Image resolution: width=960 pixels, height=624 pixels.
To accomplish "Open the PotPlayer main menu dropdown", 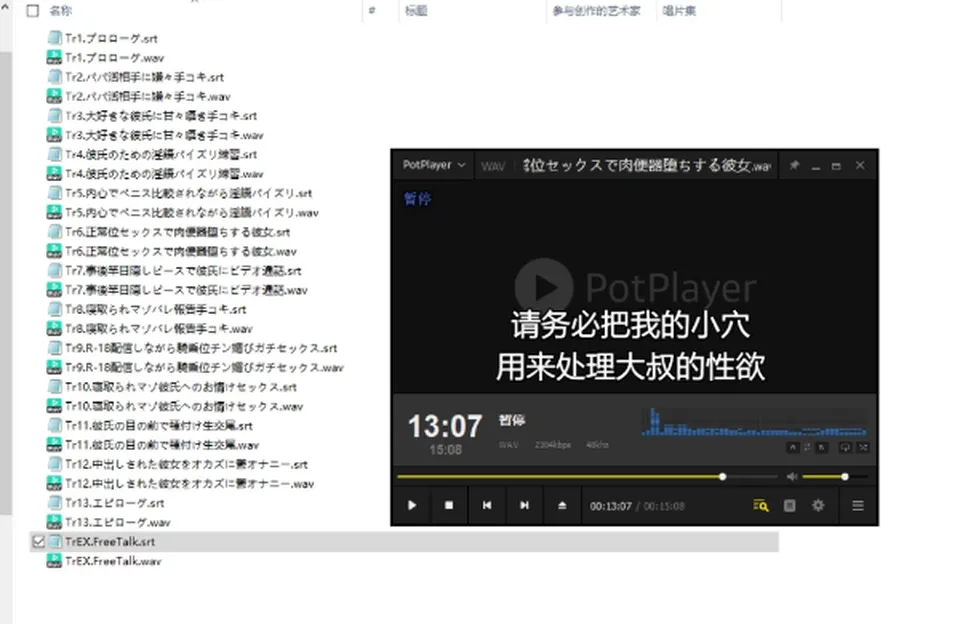I will [x=433, y=165].
